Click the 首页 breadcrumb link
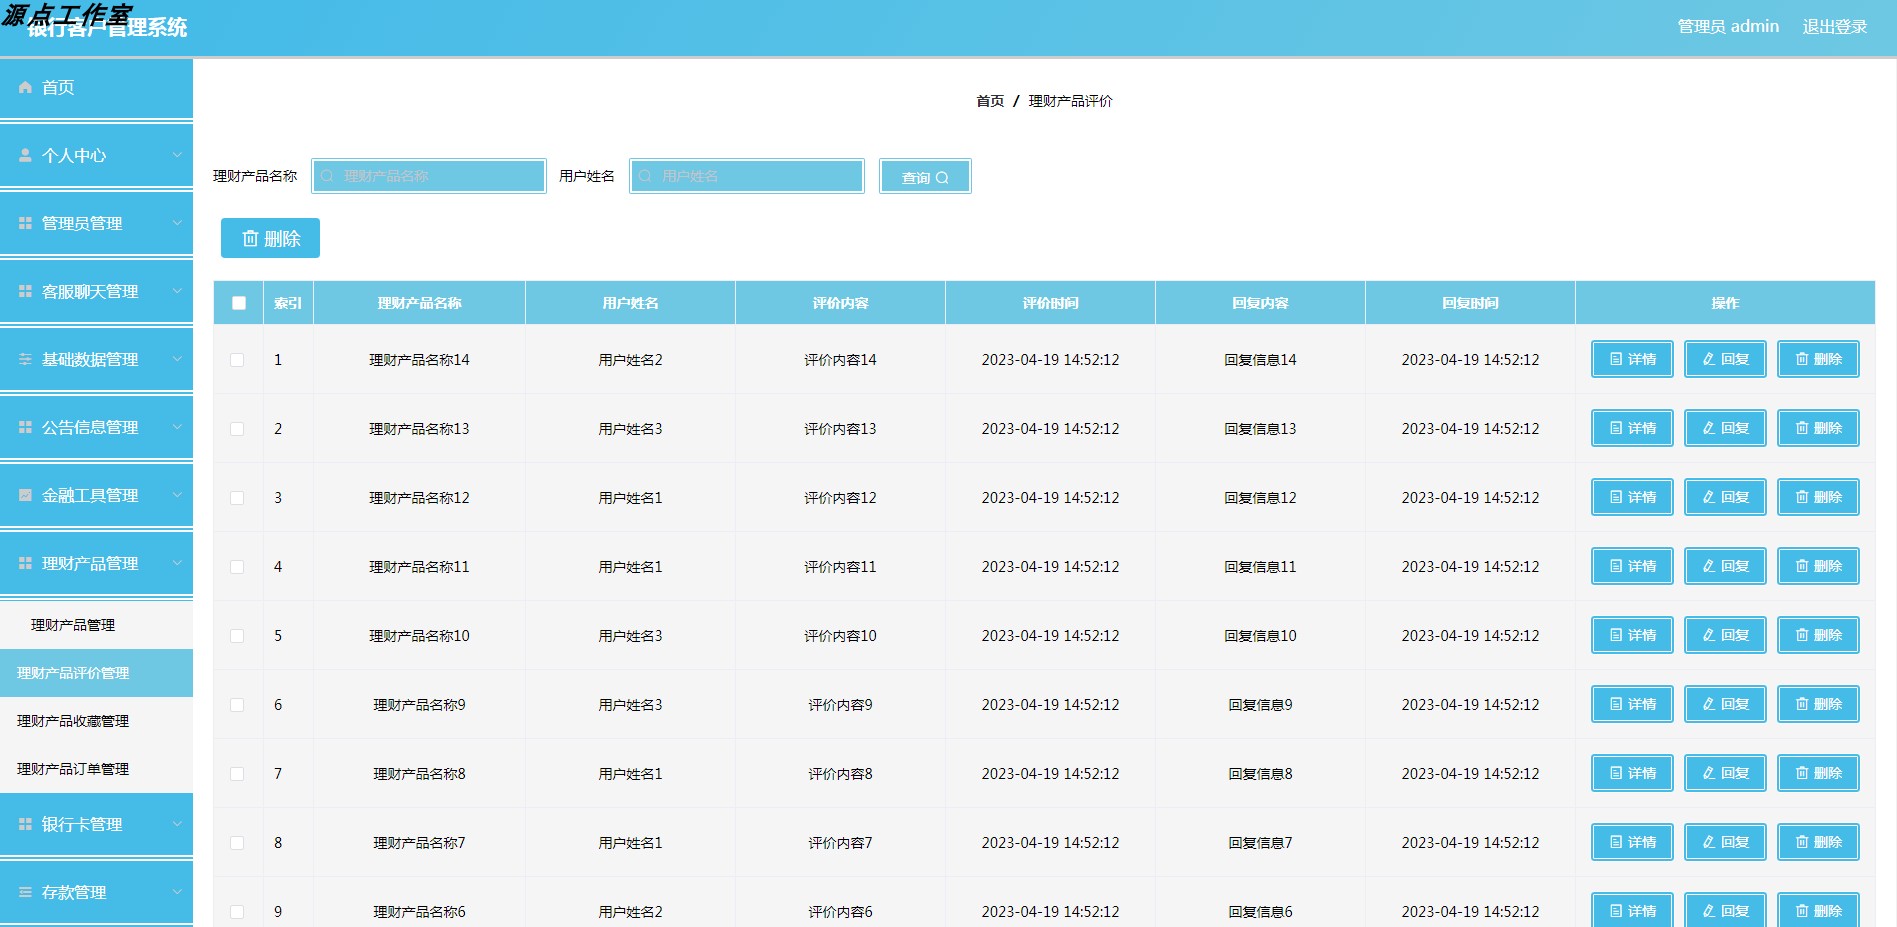1897x927 pixels. [x=989, y=100]
